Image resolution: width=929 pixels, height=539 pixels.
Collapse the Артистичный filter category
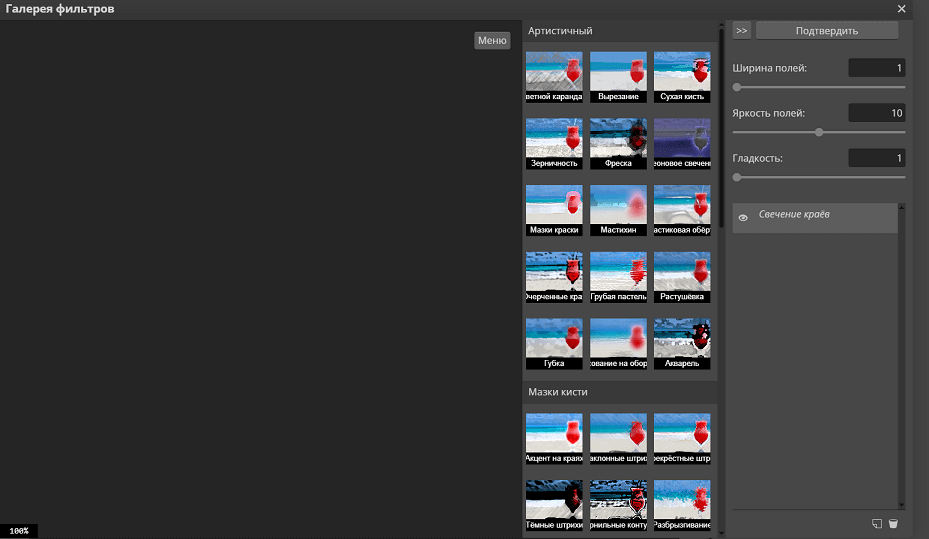click(x=620, y=31)
